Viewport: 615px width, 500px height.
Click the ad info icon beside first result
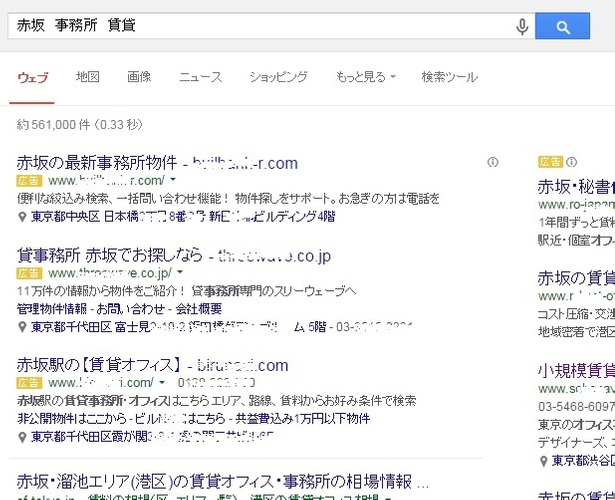pyautogui.click(x=492, y=162)
